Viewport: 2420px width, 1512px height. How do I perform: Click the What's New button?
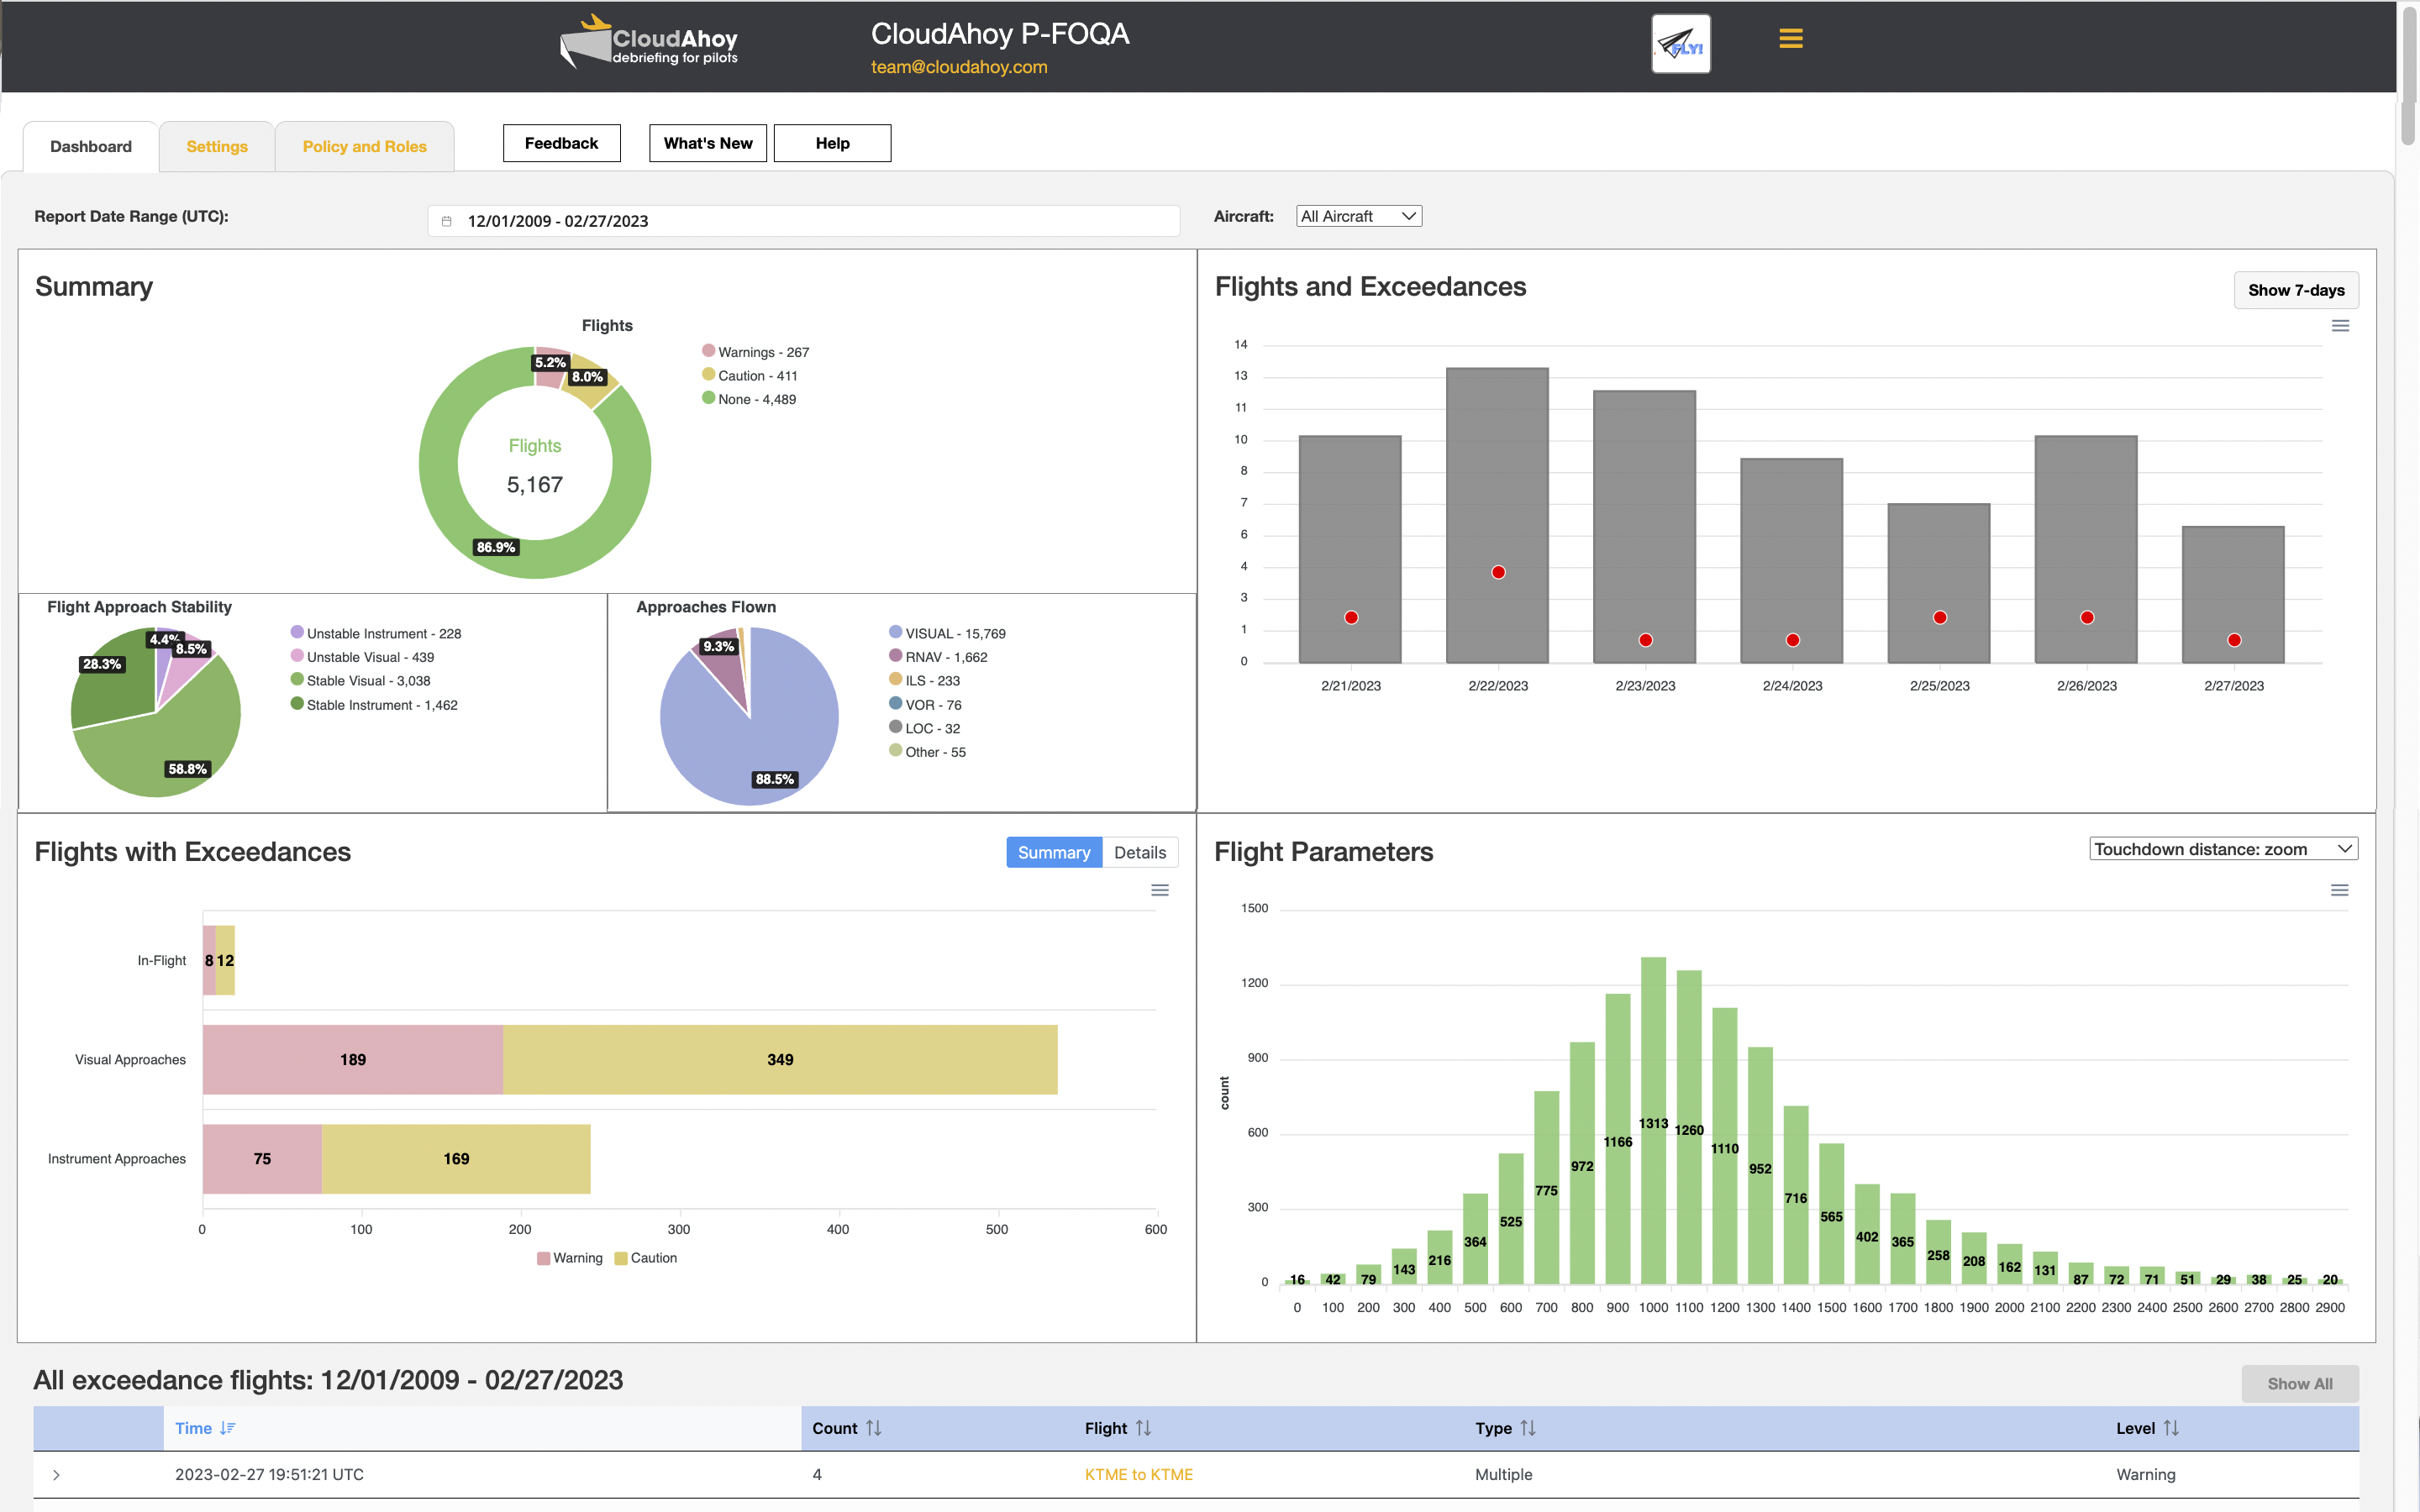click(708, 143)
